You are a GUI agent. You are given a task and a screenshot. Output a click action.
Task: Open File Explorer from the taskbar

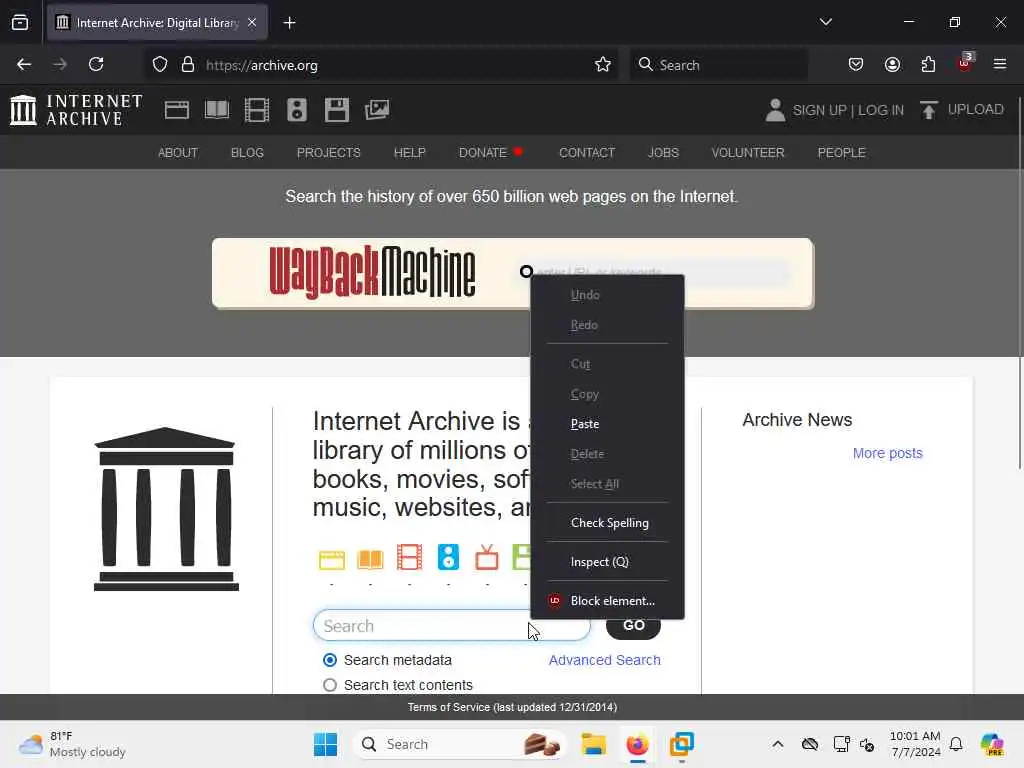click(594, 744)
